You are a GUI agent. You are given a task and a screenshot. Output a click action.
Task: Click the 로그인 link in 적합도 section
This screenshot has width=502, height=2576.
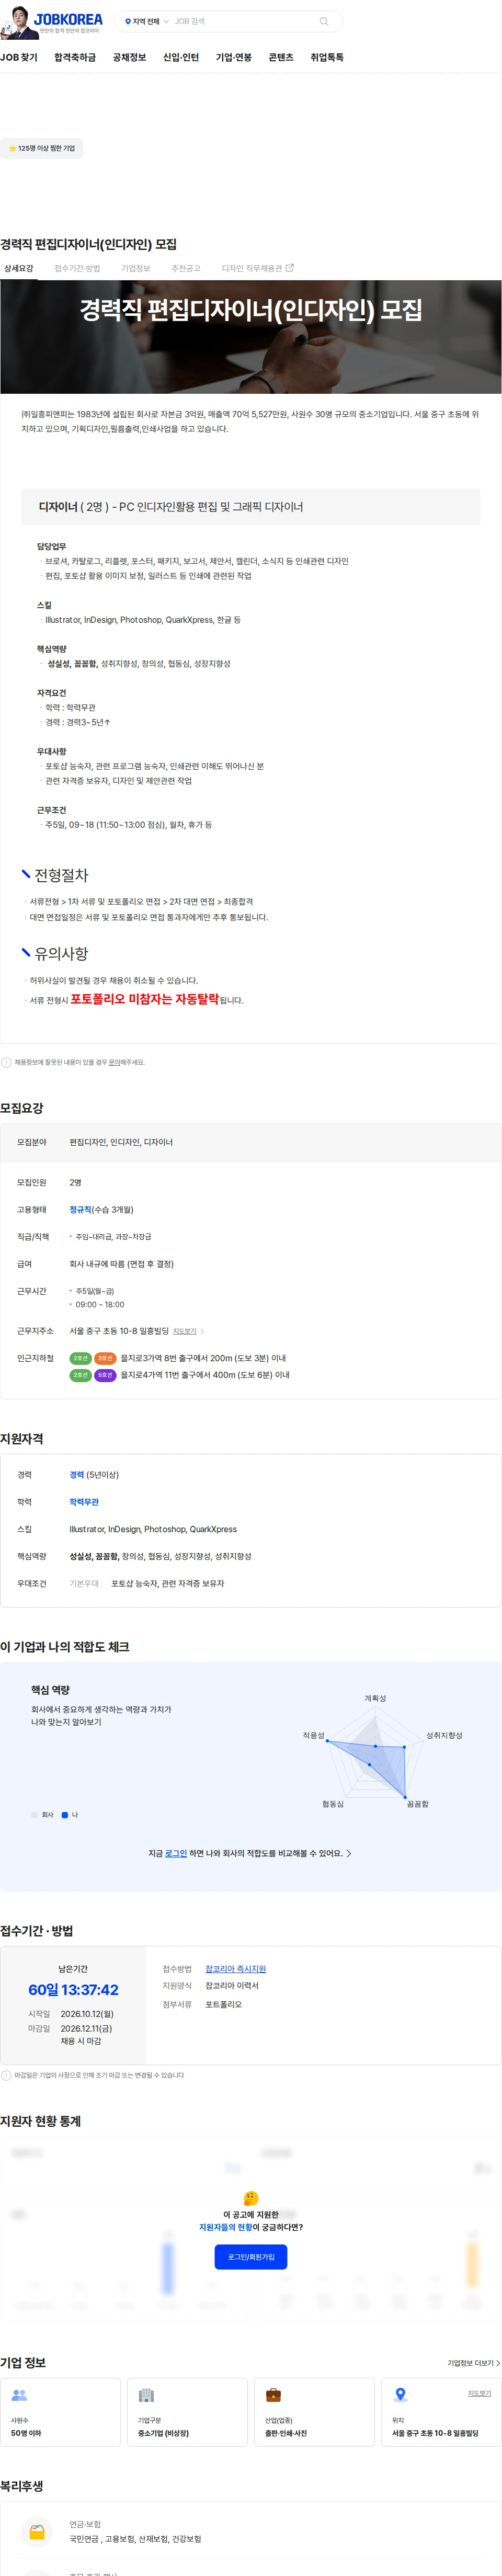click(x=176, y=1853)
